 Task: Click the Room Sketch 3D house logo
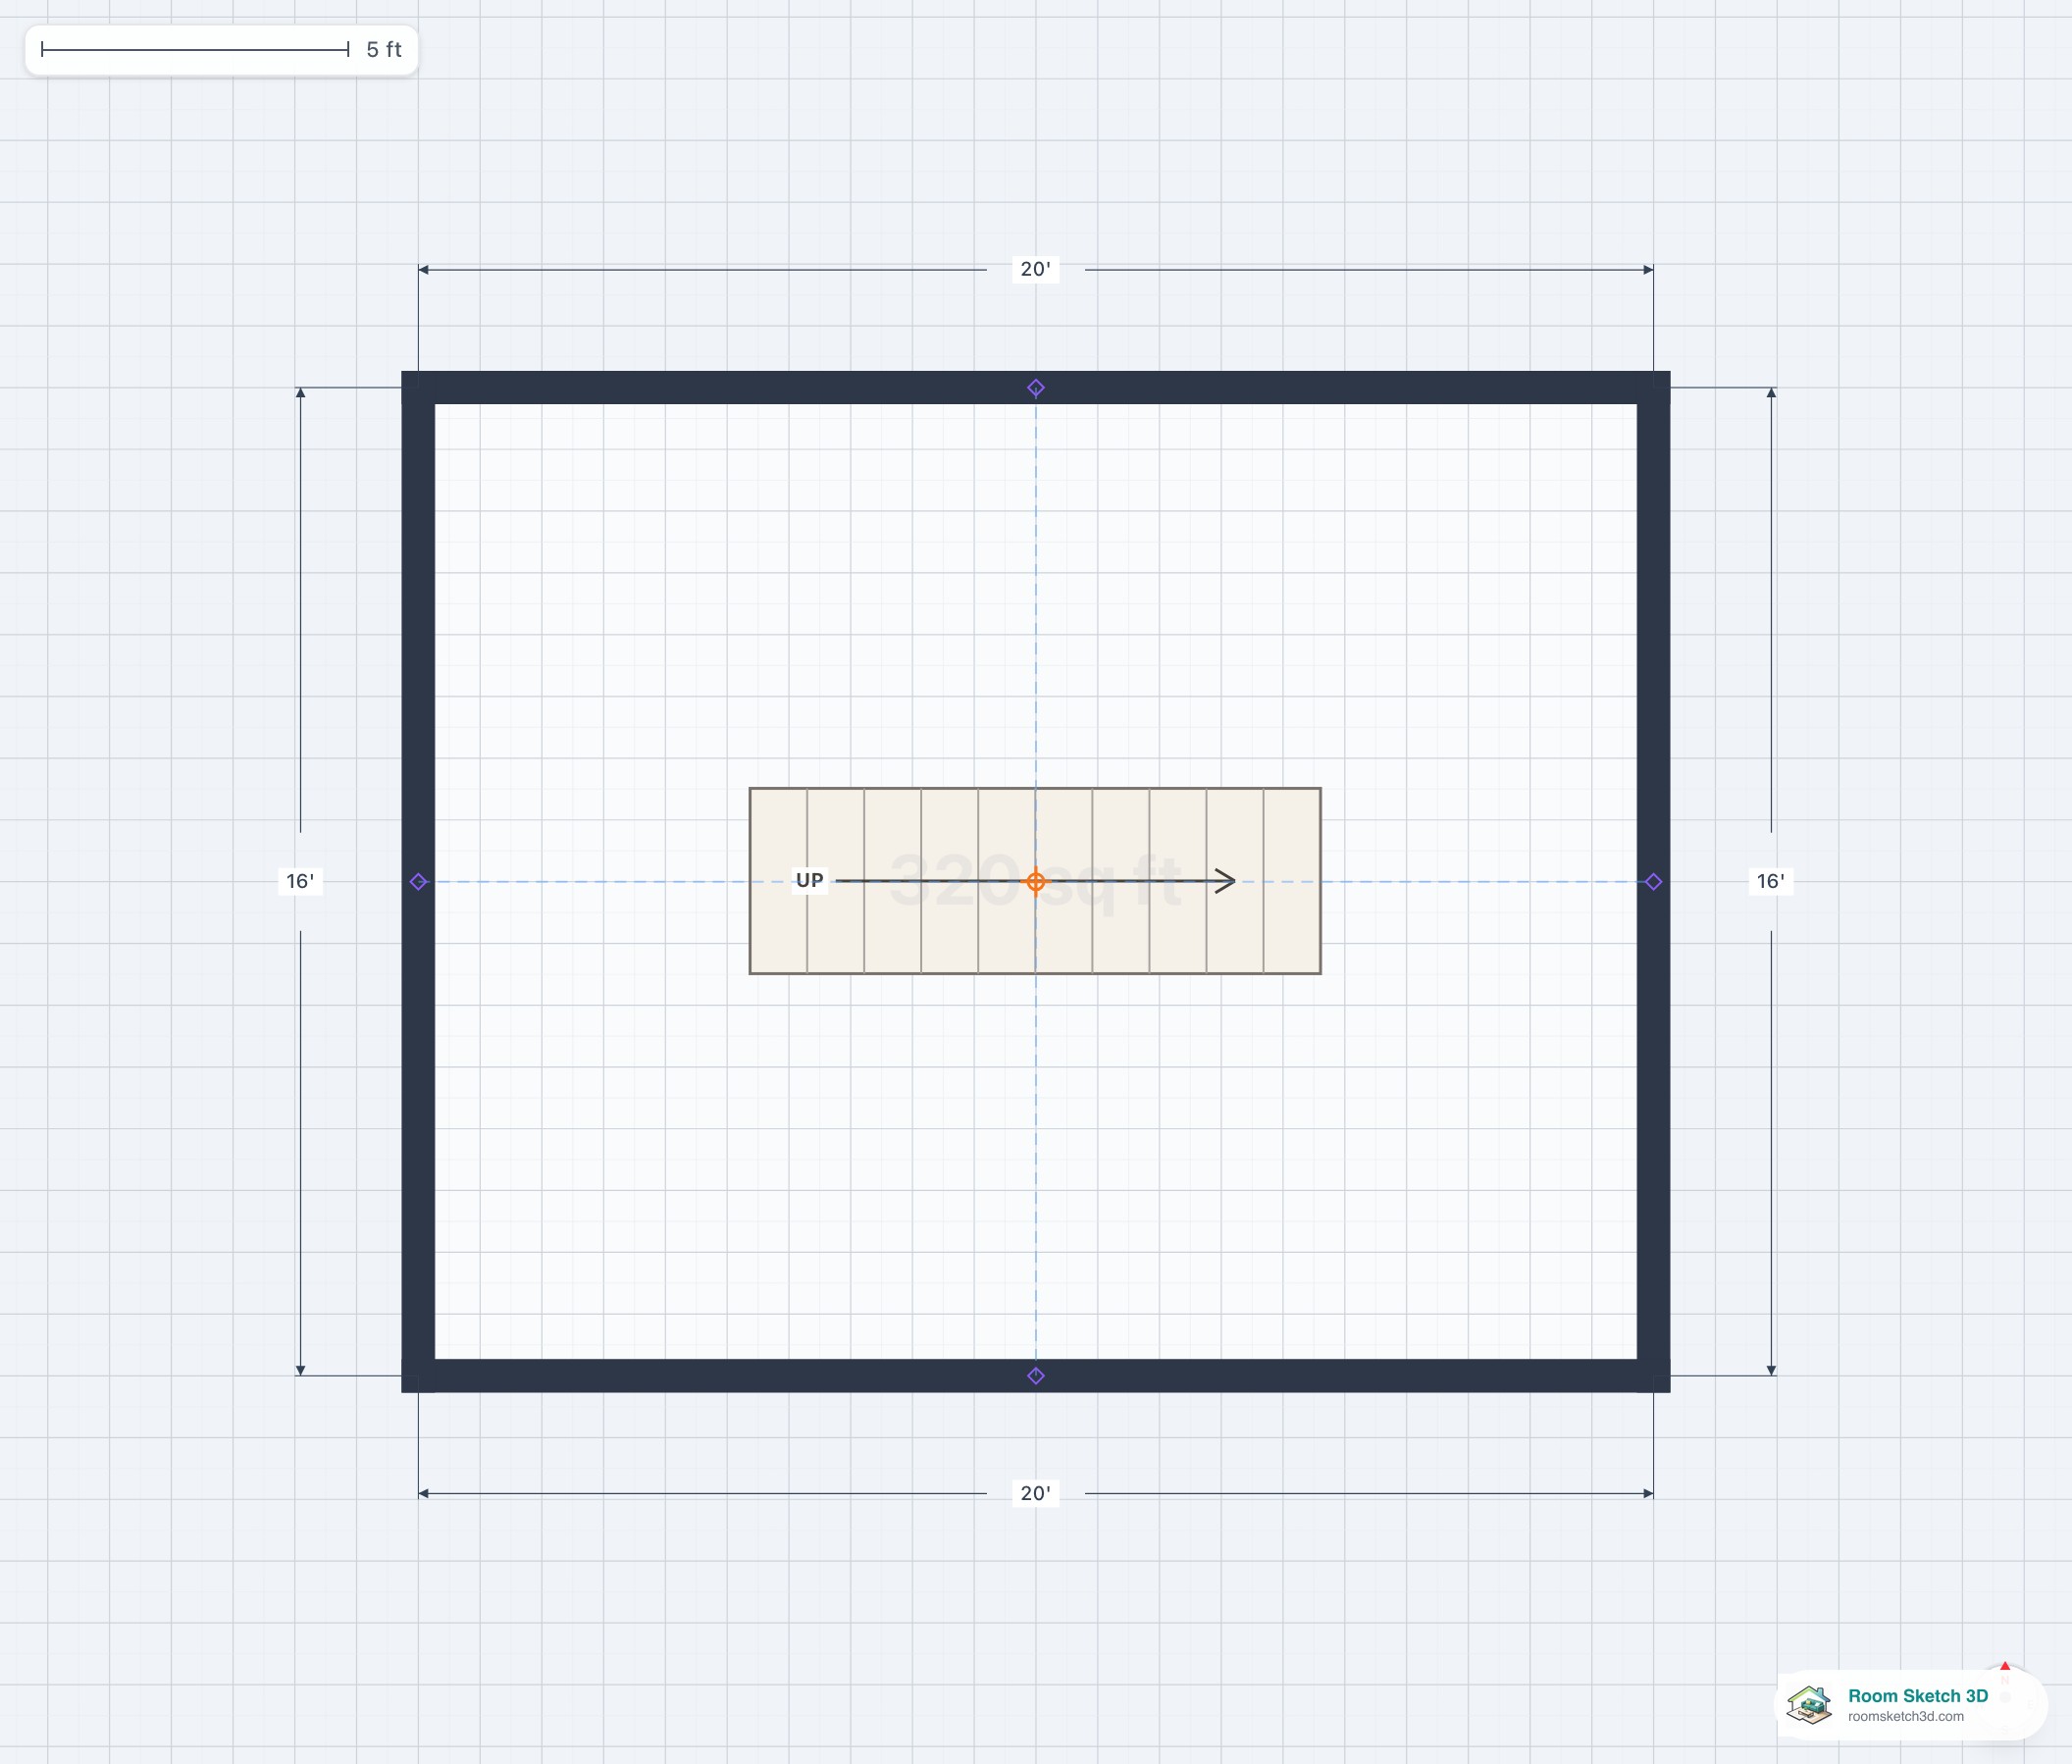click(x=1809, y=1705)
